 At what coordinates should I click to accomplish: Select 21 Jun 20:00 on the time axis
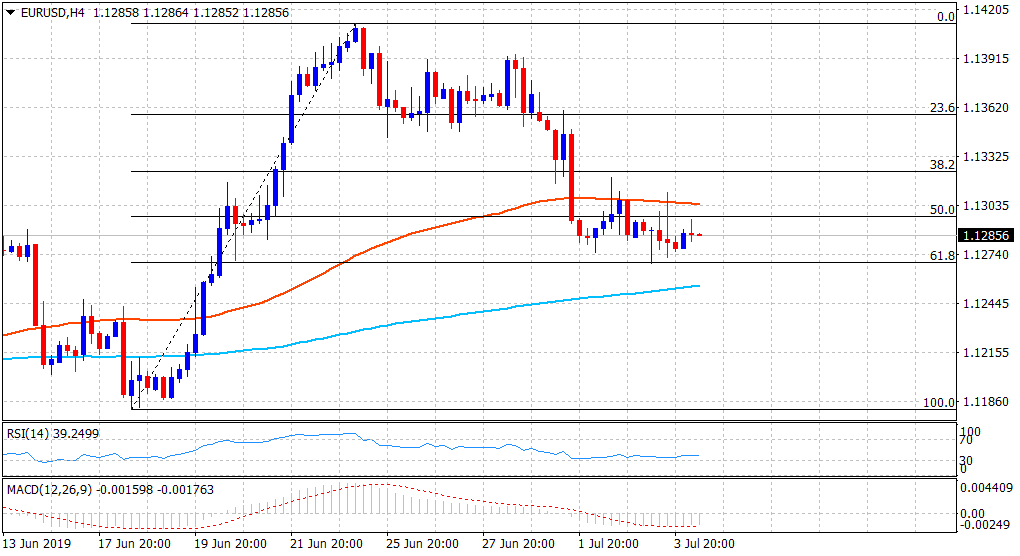327,543
